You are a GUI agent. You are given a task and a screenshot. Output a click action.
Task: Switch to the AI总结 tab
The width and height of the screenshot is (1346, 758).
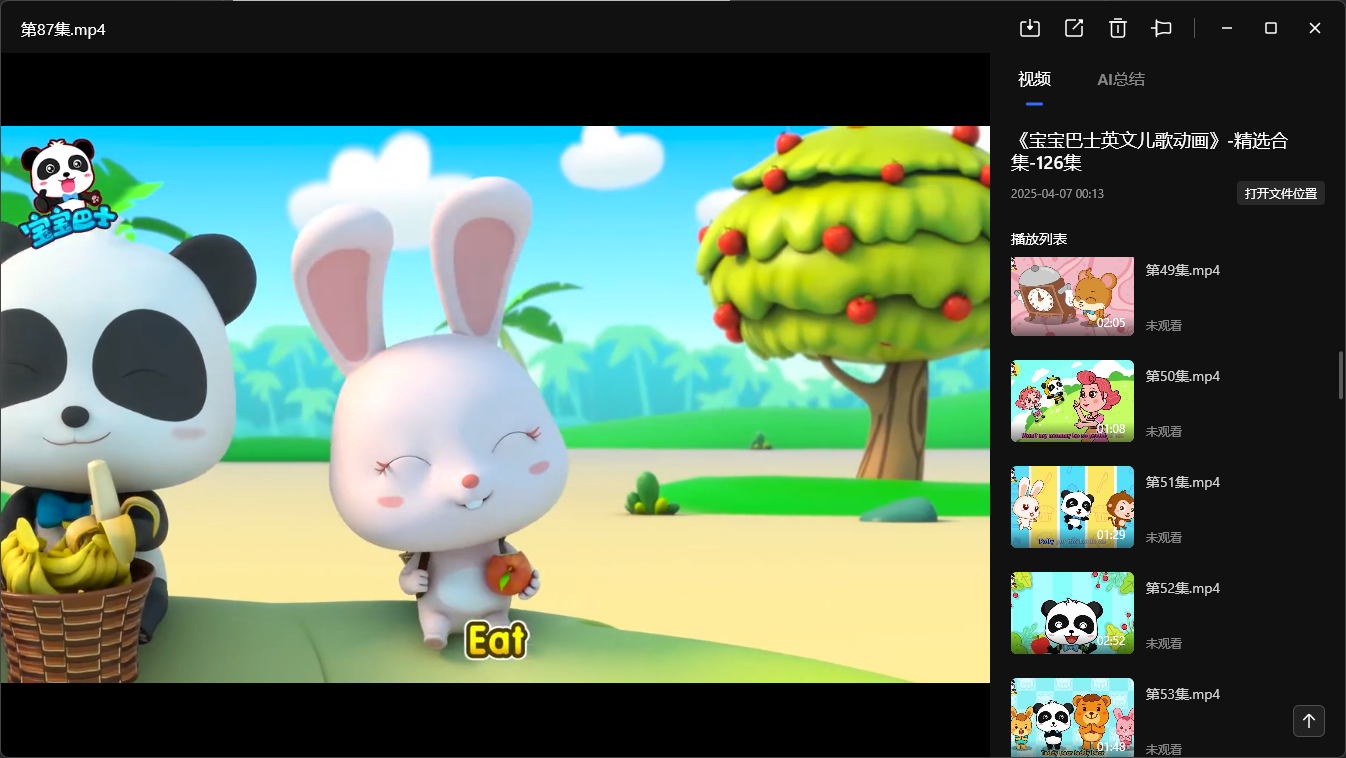pyautogui.click(x=1121, y=79)
